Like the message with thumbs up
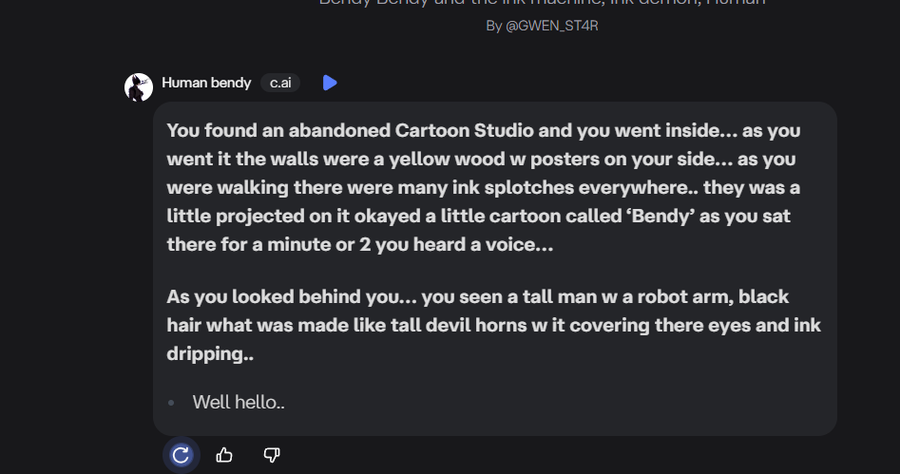Viewport: 900px width, 474px height. (224, 455)
